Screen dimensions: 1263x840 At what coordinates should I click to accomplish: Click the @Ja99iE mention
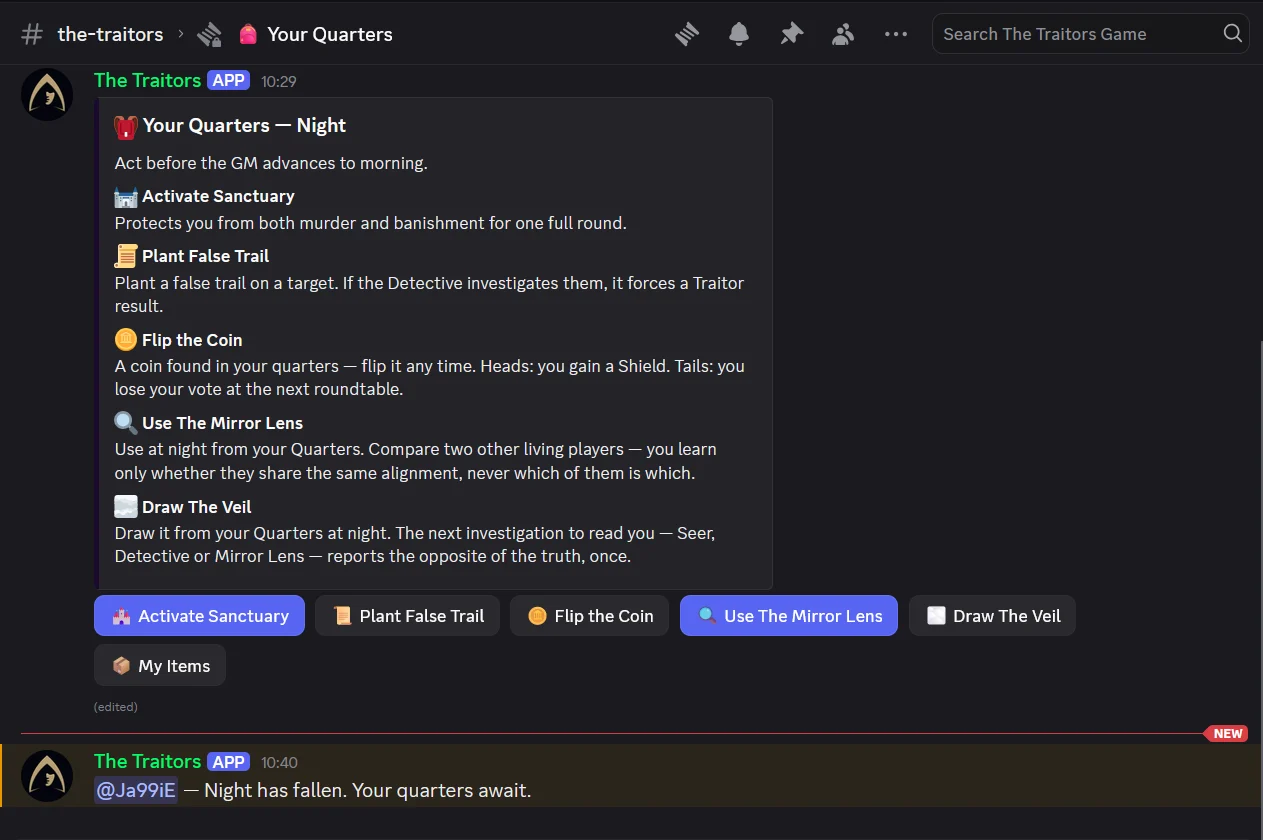click(136, 790)
